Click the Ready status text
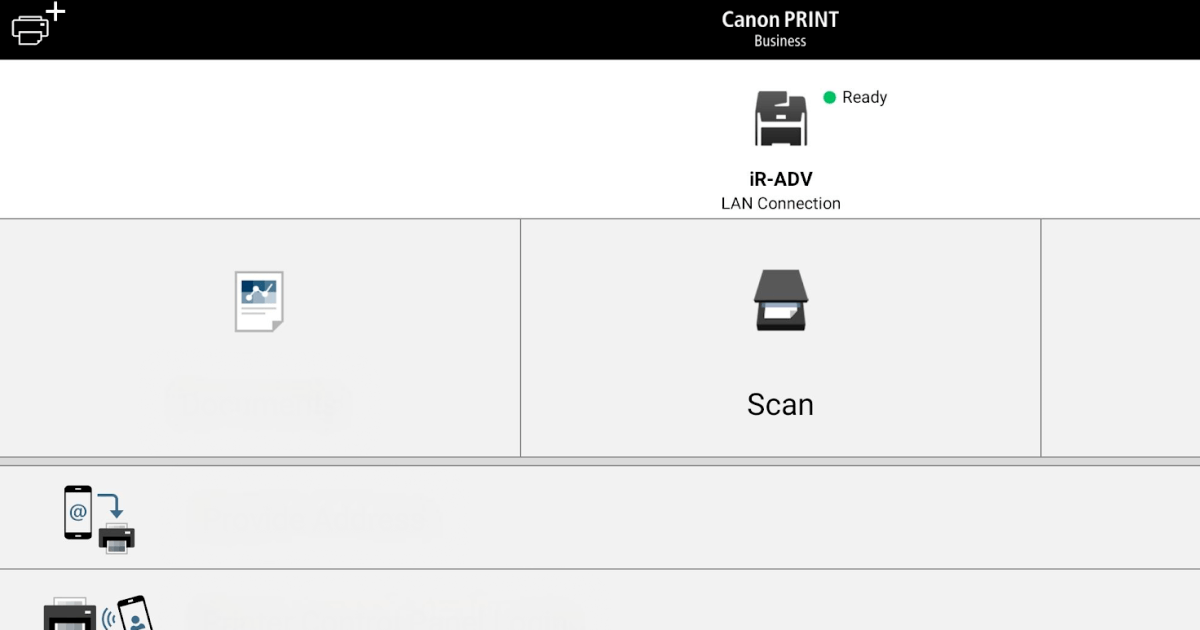 tap(864, 97)
